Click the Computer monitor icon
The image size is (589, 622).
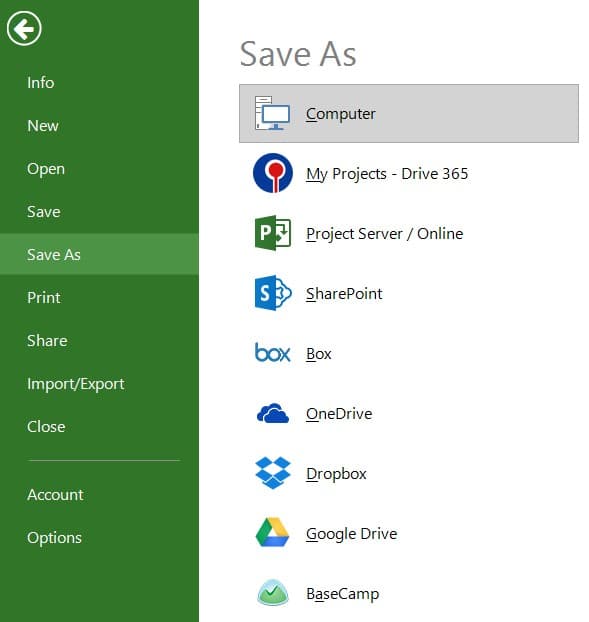pyautogui.click(x=272, y=113)
